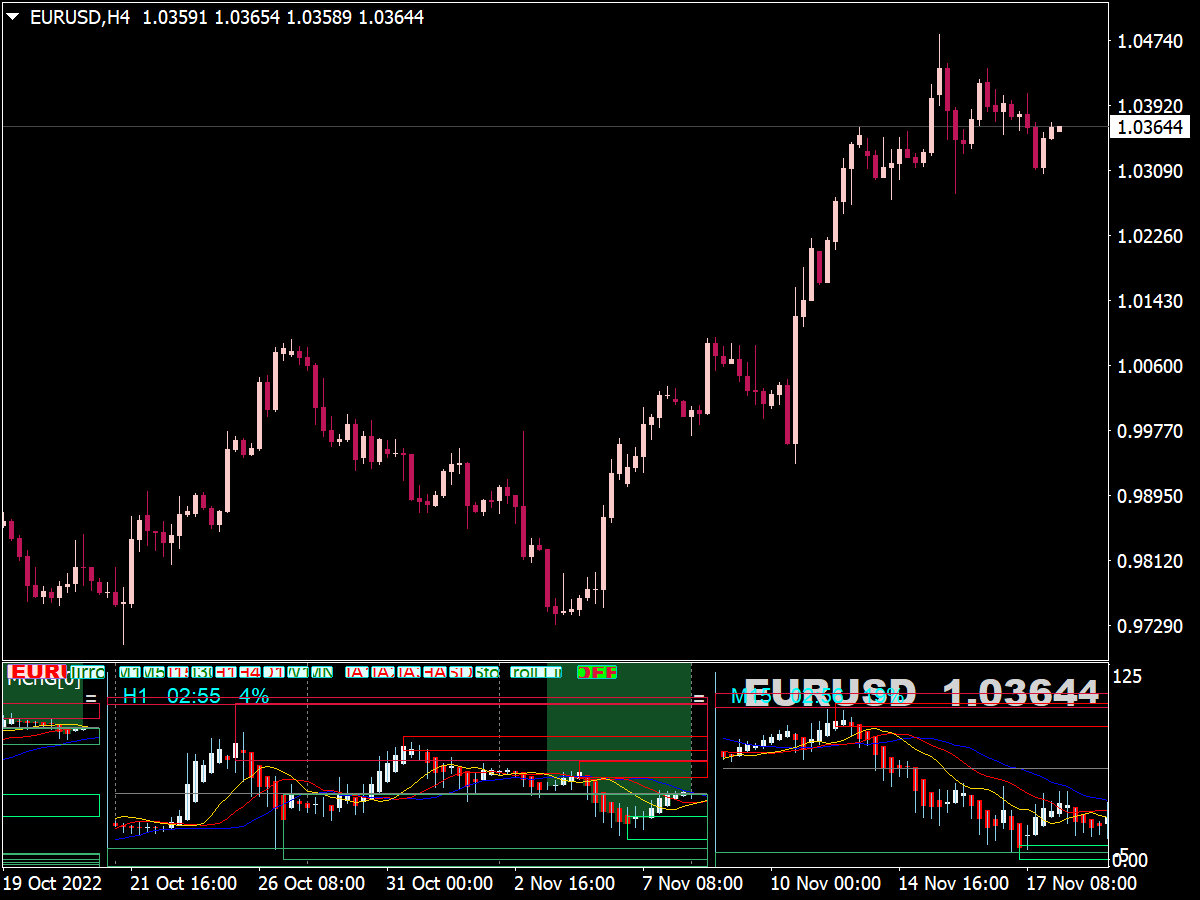Click the EURI symbol label
Viewport: 1200px width, 900px height.
(x=37, y=671)
